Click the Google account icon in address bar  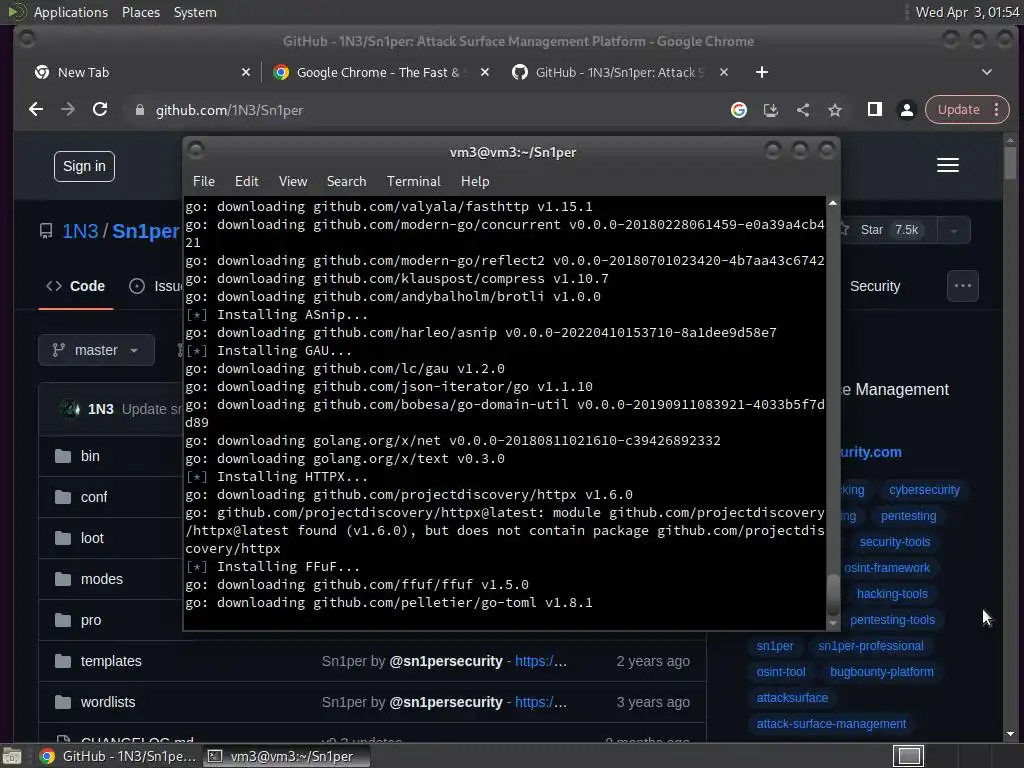(x=739, y=110)
